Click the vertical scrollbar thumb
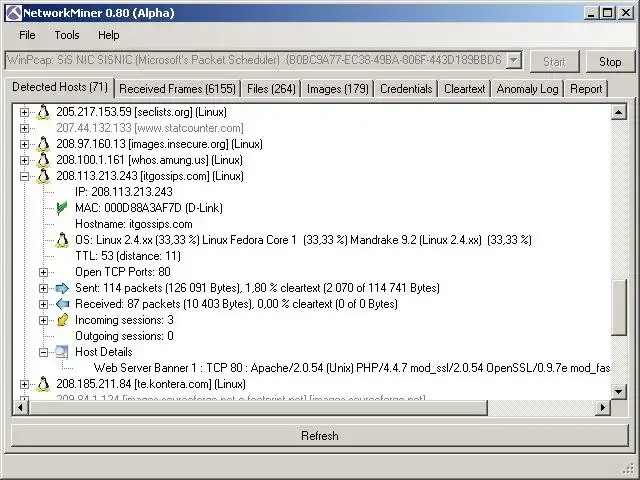This screenshot has height=480, width=640. pyautogui.click(x=619, y=307)
